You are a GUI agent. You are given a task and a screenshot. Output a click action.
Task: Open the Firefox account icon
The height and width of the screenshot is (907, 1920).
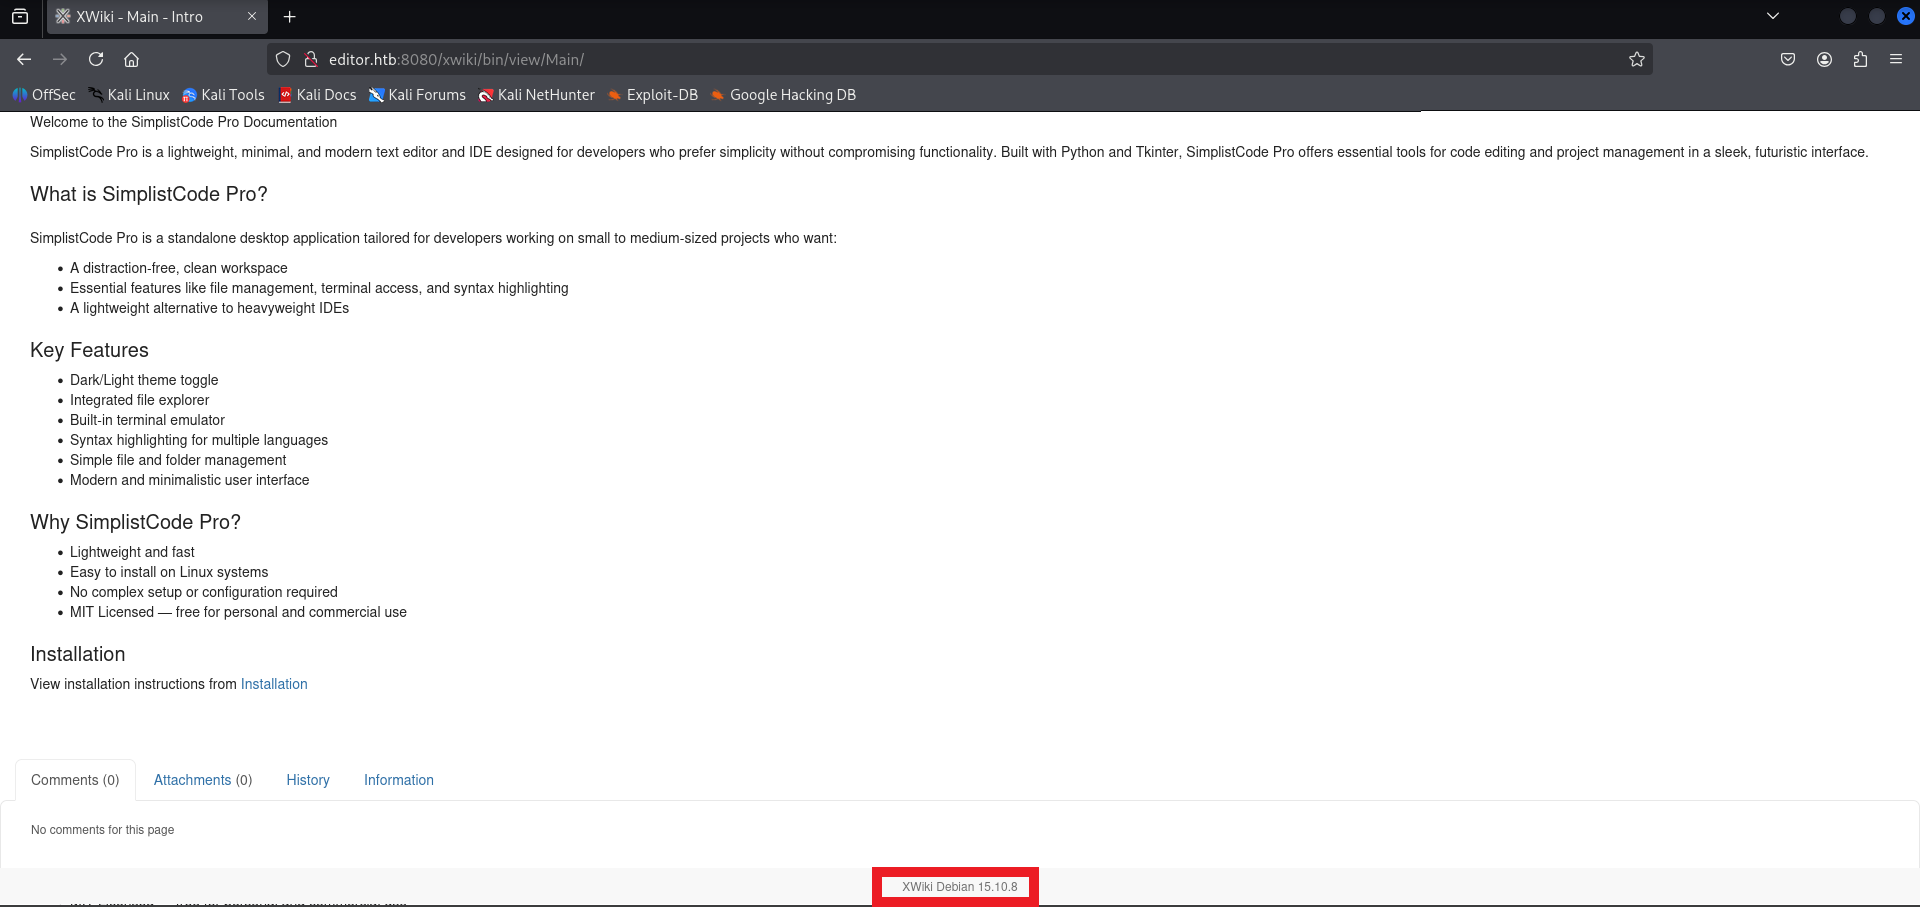pyautogui.click(x=1824, y=59)
